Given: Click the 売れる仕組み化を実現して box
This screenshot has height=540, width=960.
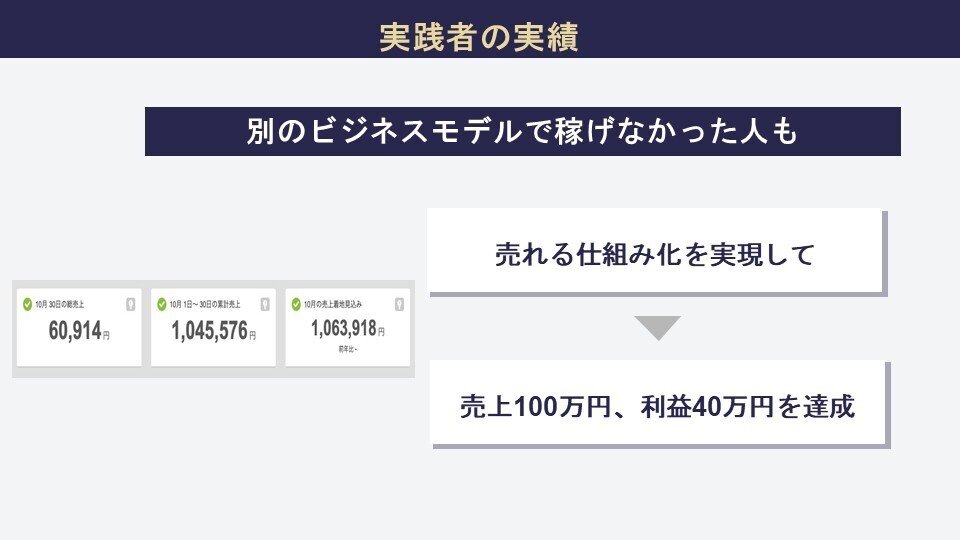Looking at the screenshot, I should [x=655, y=254].
